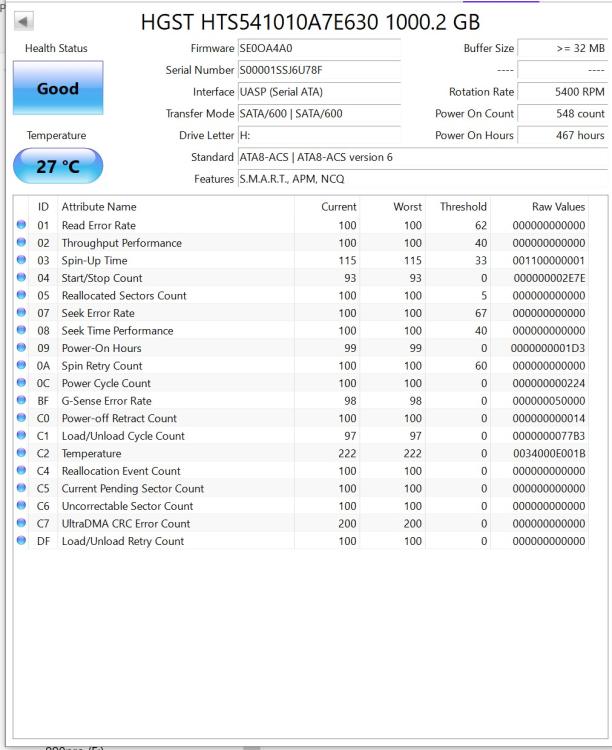Click raw value 001100000001
The width and height of the screenshot is (612, 750).
[549, 261]
